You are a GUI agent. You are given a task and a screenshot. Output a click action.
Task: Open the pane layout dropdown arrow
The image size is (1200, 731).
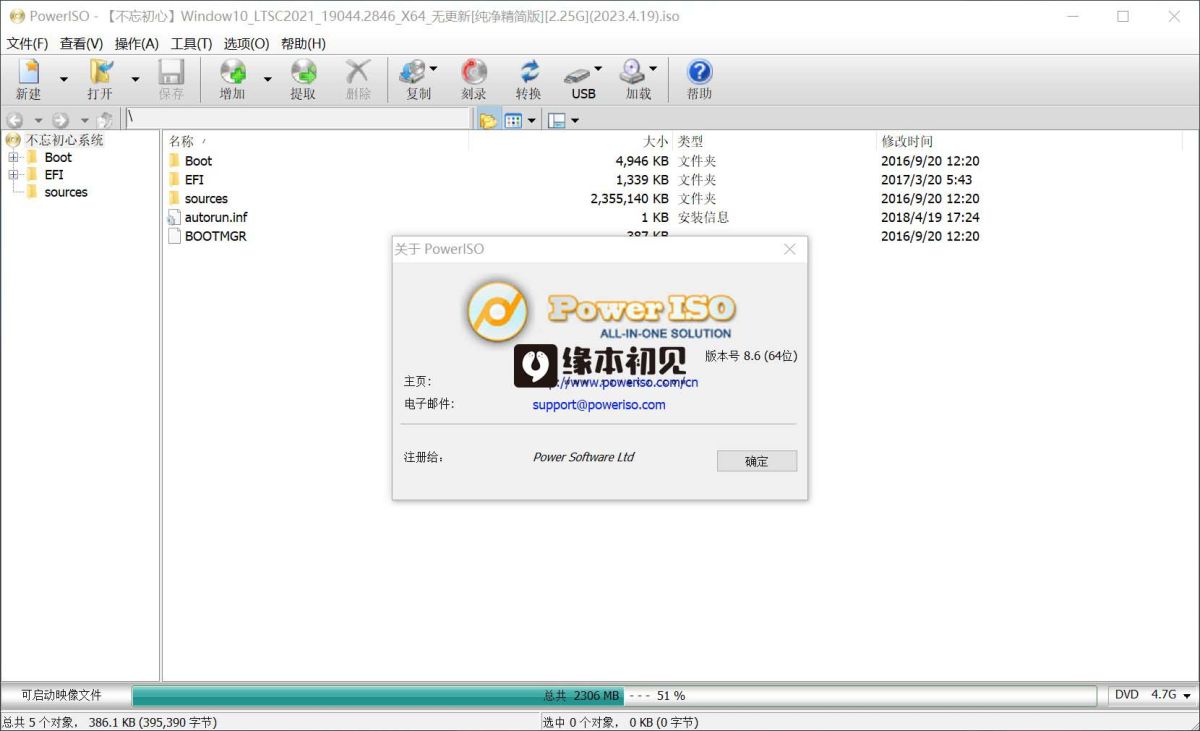(575, 120)
